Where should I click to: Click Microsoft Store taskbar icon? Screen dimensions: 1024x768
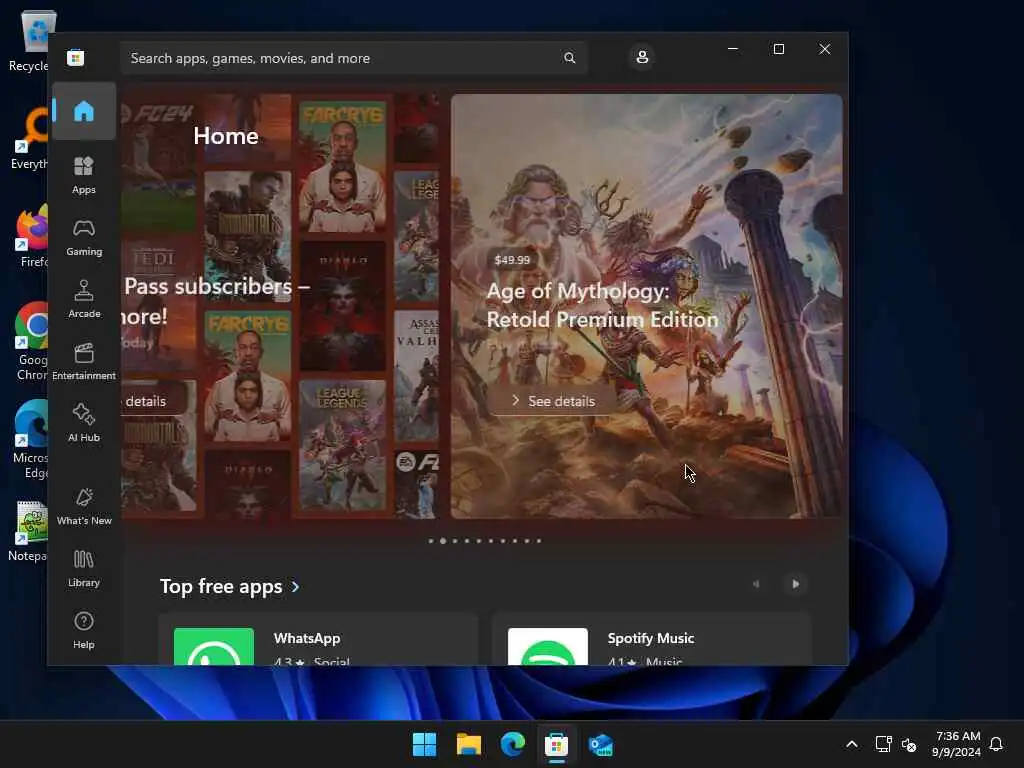pos(556,744)
